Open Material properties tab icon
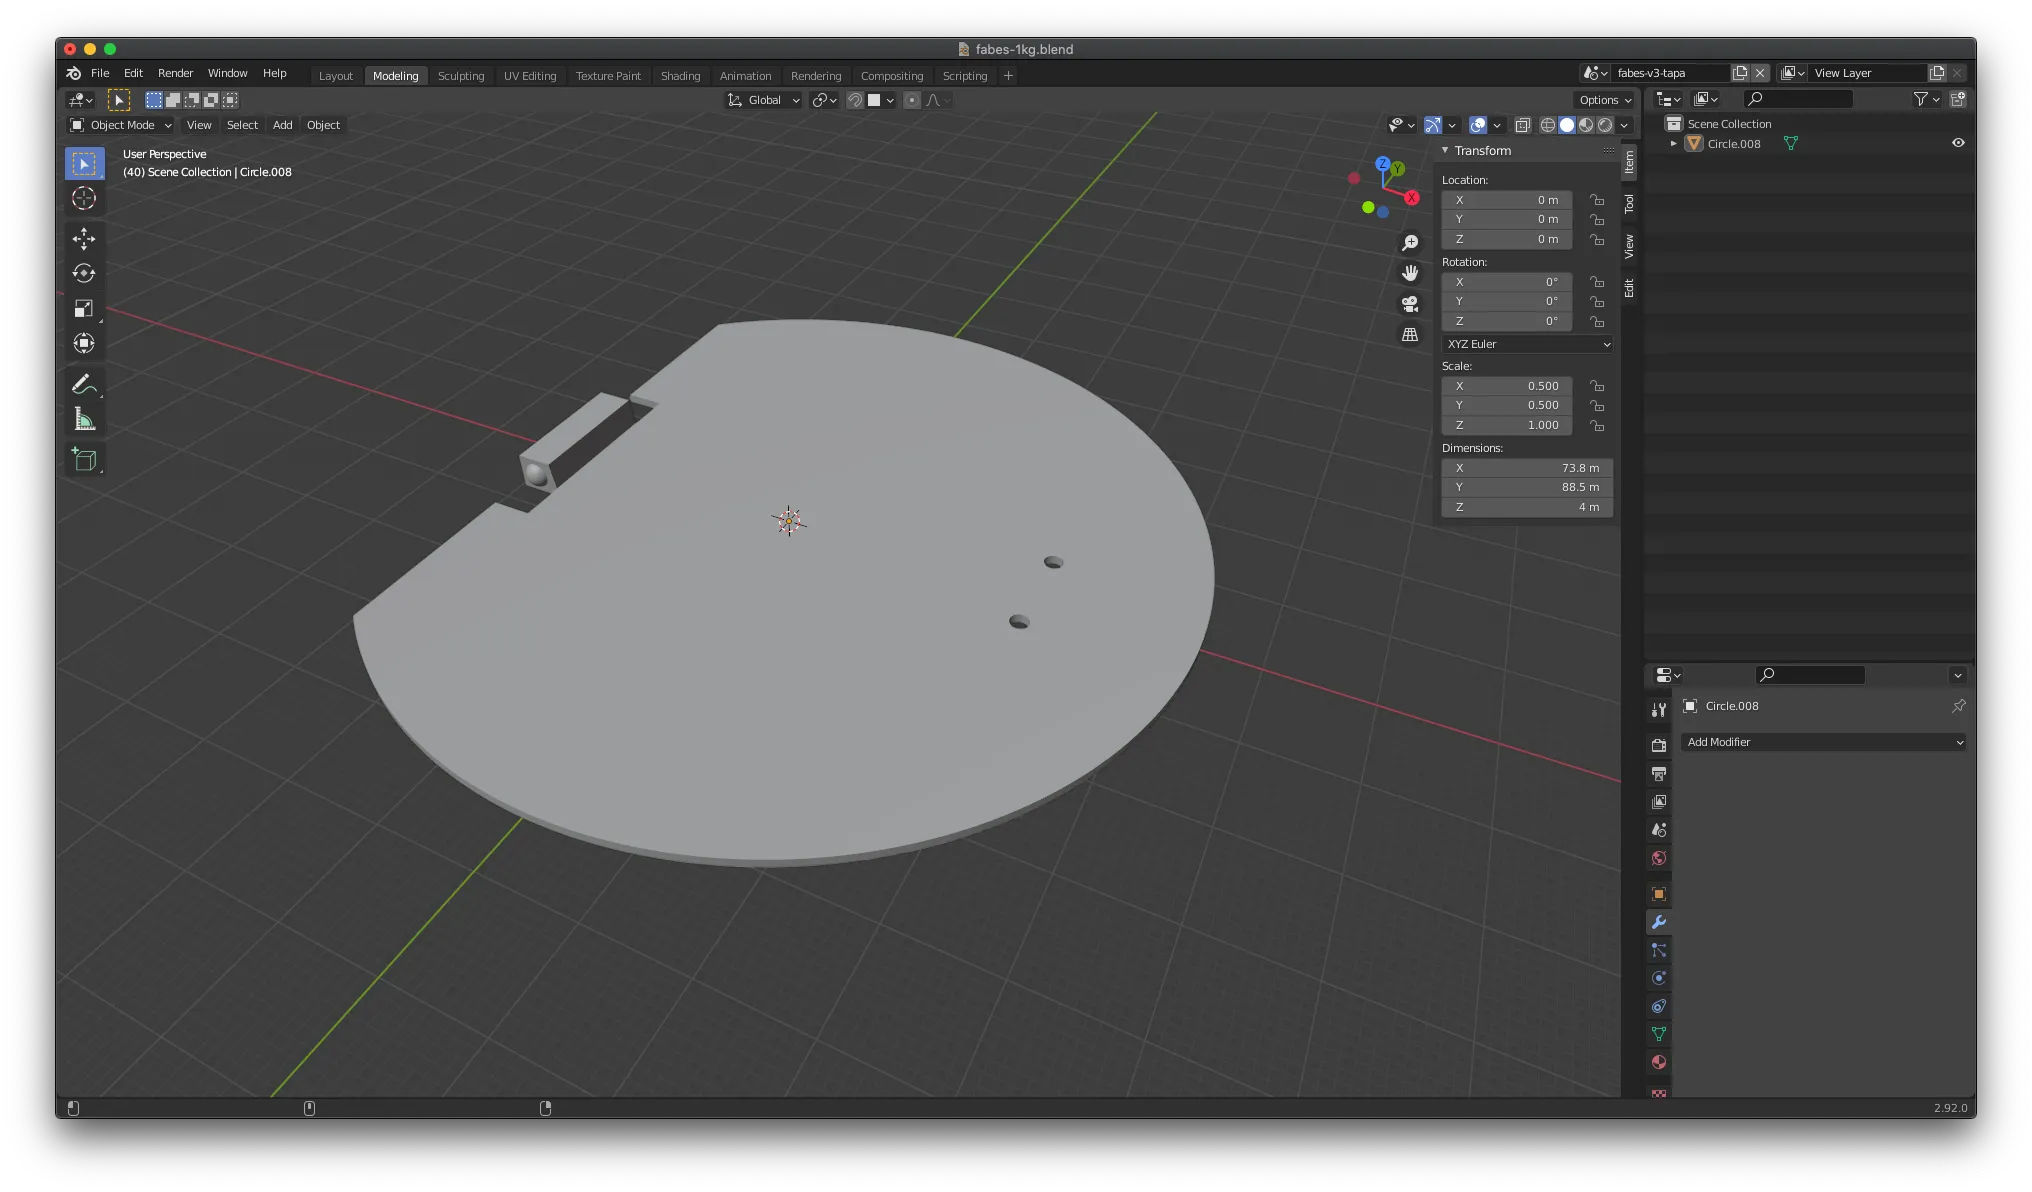Screen dimensions: 2032x1192 click(x=1659, y=1062)
